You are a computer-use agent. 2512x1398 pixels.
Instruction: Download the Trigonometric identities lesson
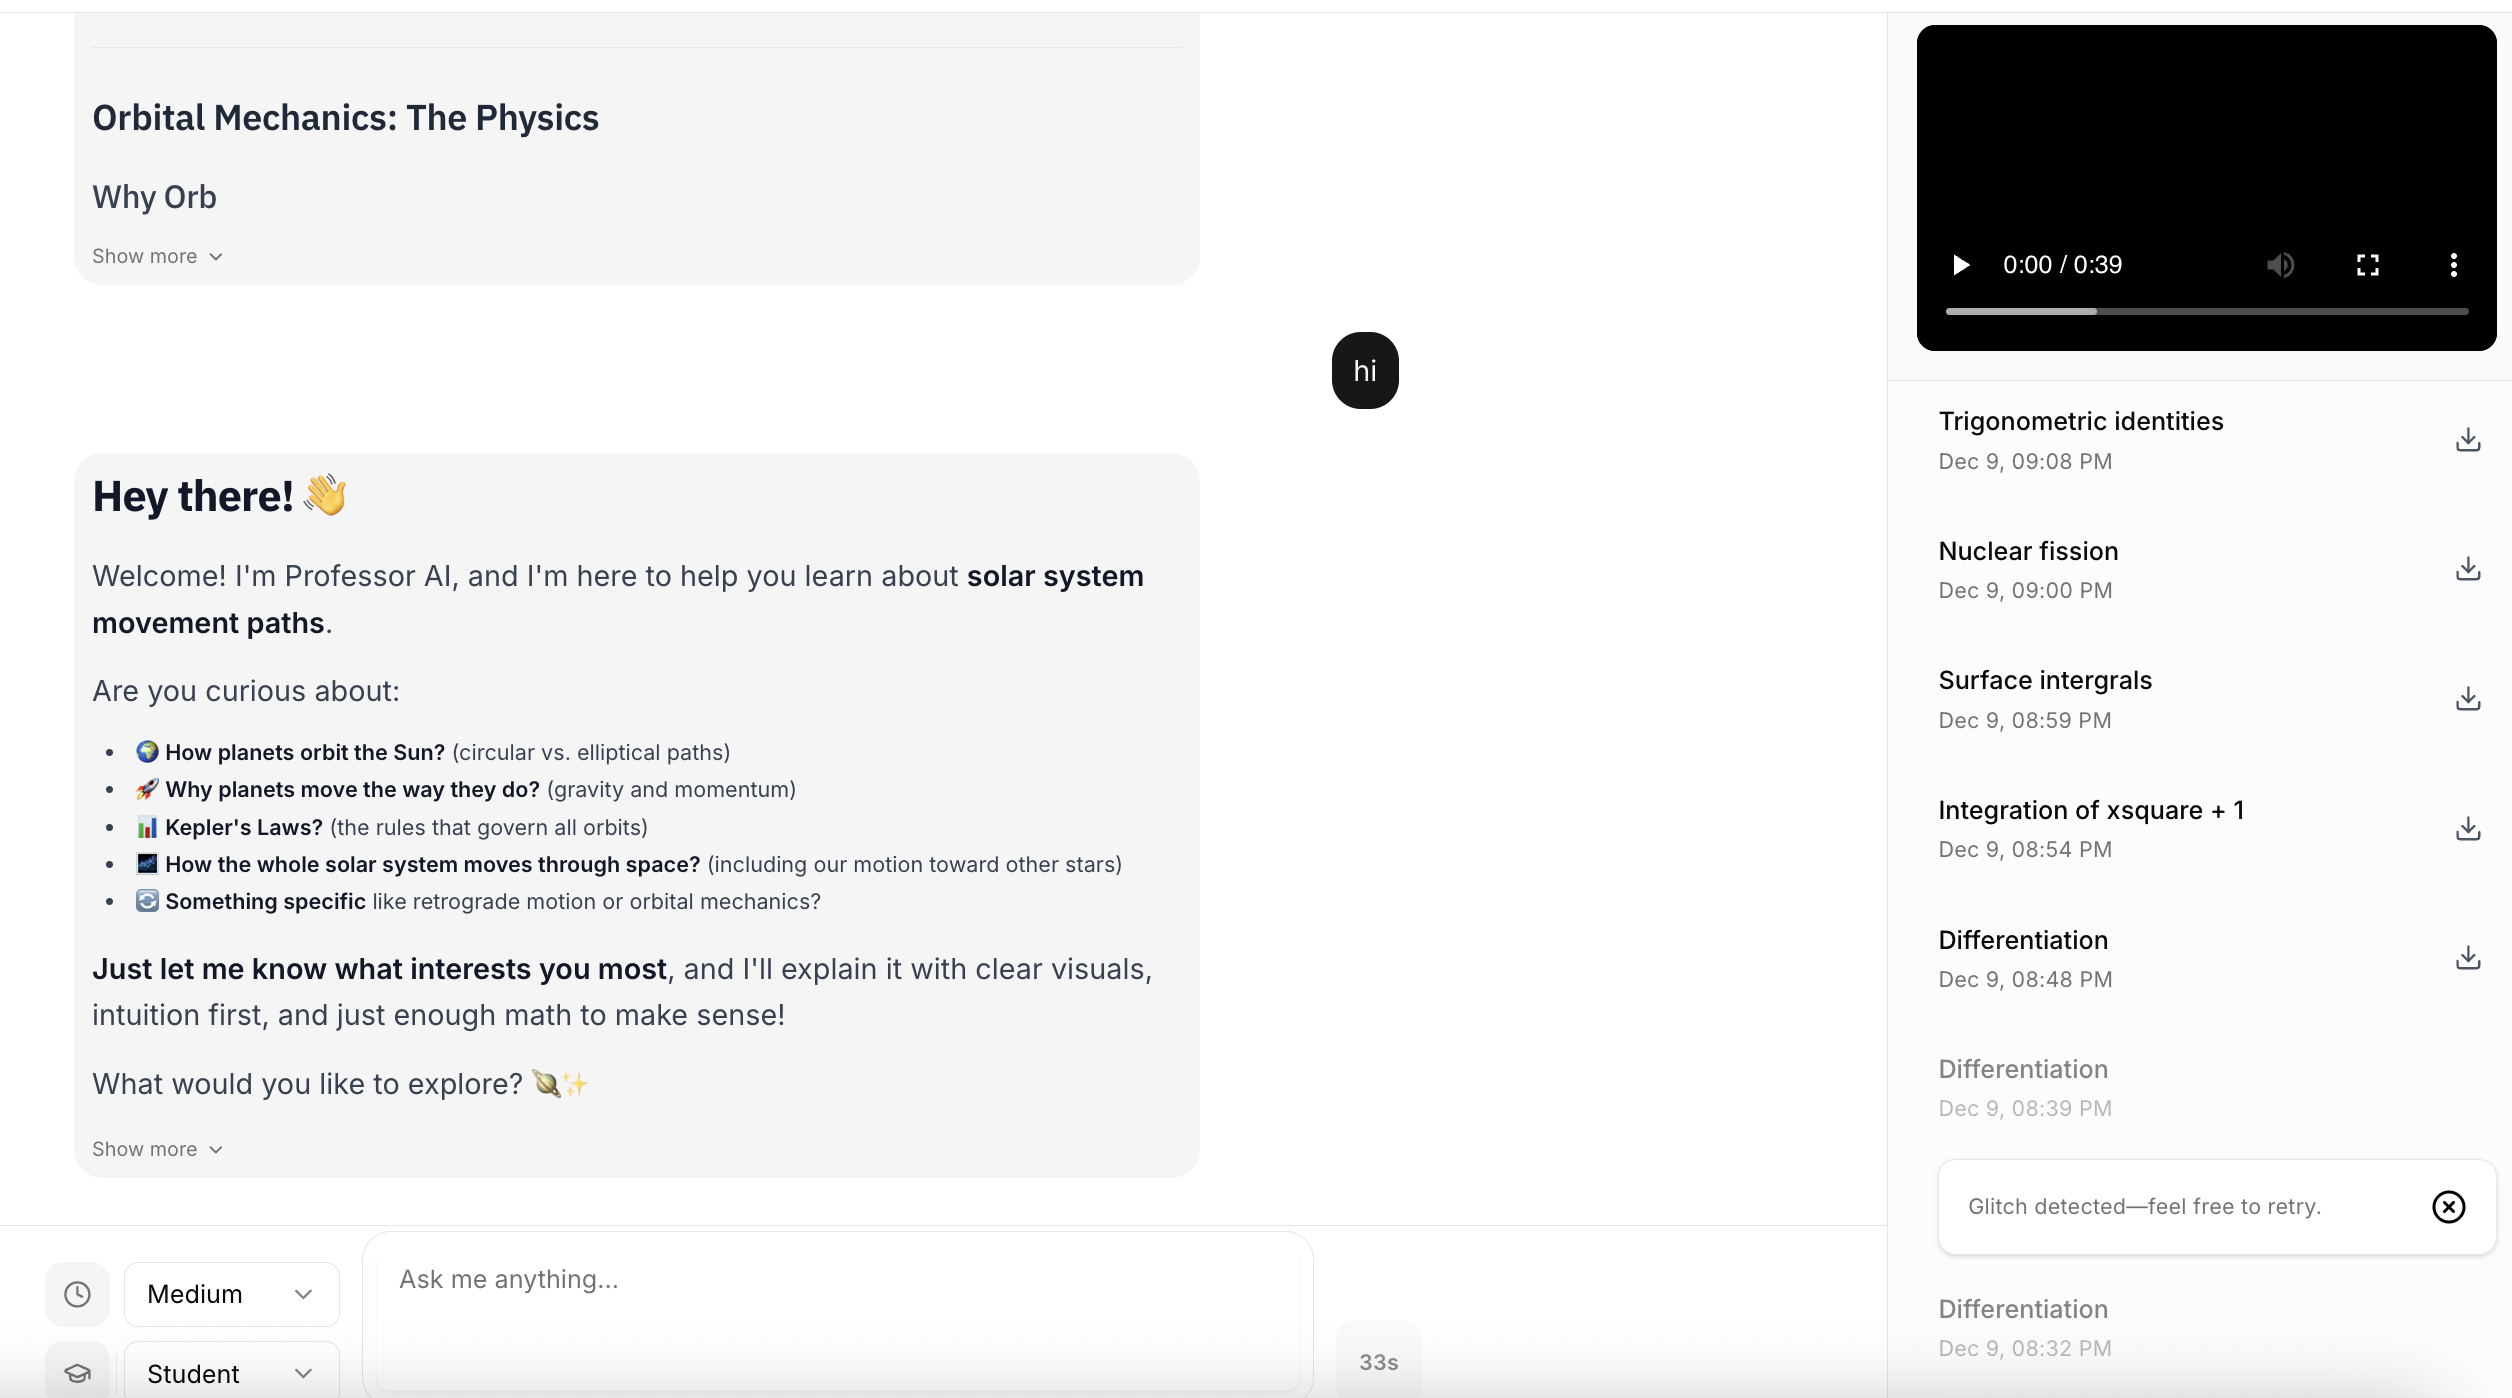click(2468, 440)
